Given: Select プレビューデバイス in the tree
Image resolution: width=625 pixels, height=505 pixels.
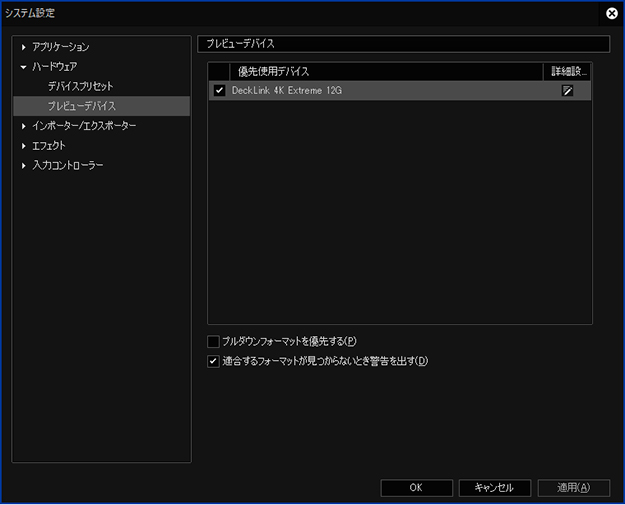Looking at the screenshot, I should click(81, 106).
